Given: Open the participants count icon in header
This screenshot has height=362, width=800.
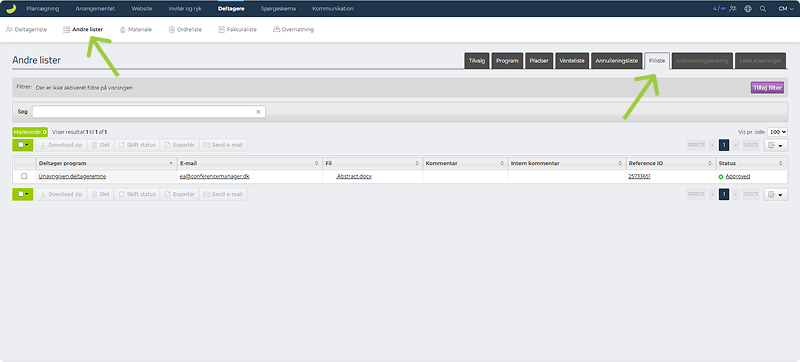Looking at the screenshot, I should (733, 9).
